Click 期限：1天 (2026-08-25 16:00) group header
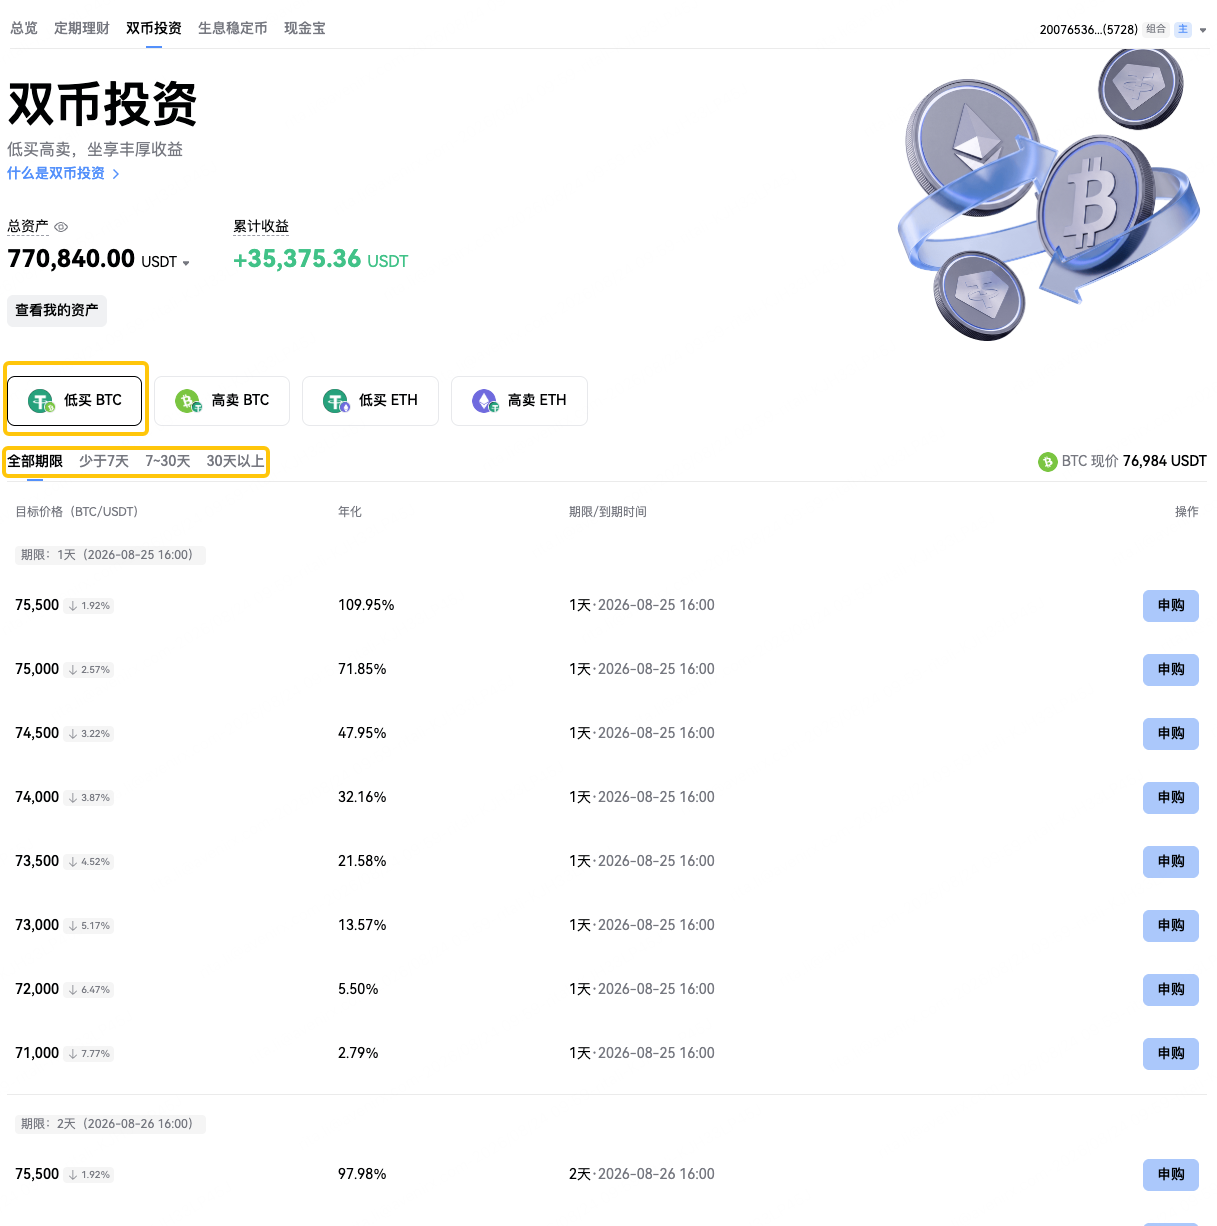The image size is (1217, 1226). coord(110,555)
